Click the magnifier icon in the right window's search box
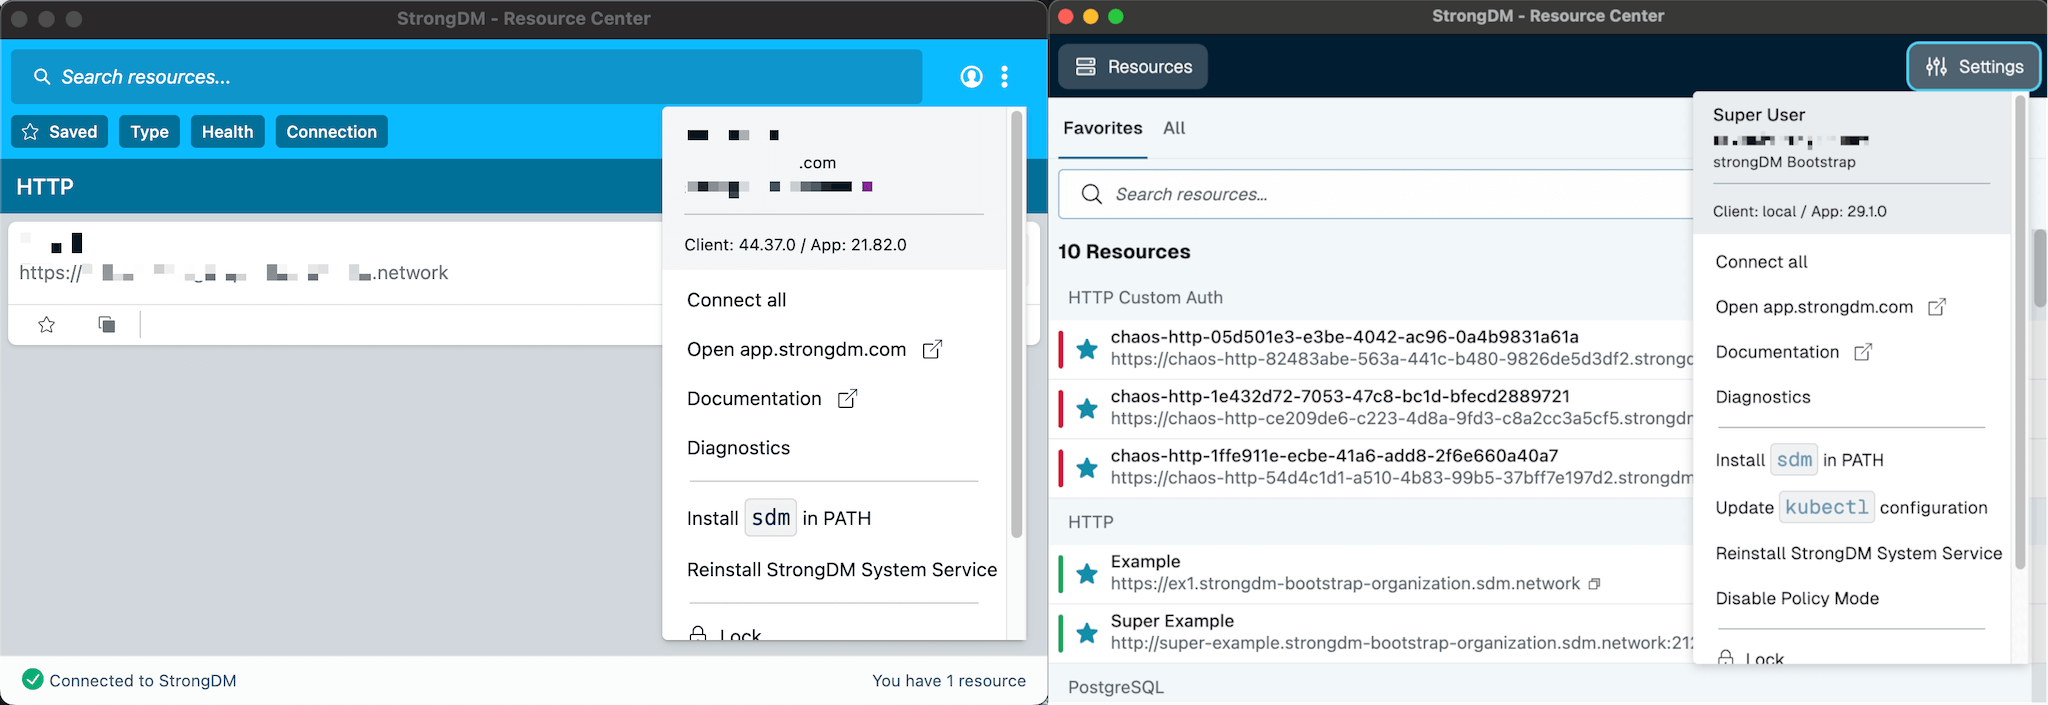This screenshot has width=2048, height=705. click(x=1092, y=194)
